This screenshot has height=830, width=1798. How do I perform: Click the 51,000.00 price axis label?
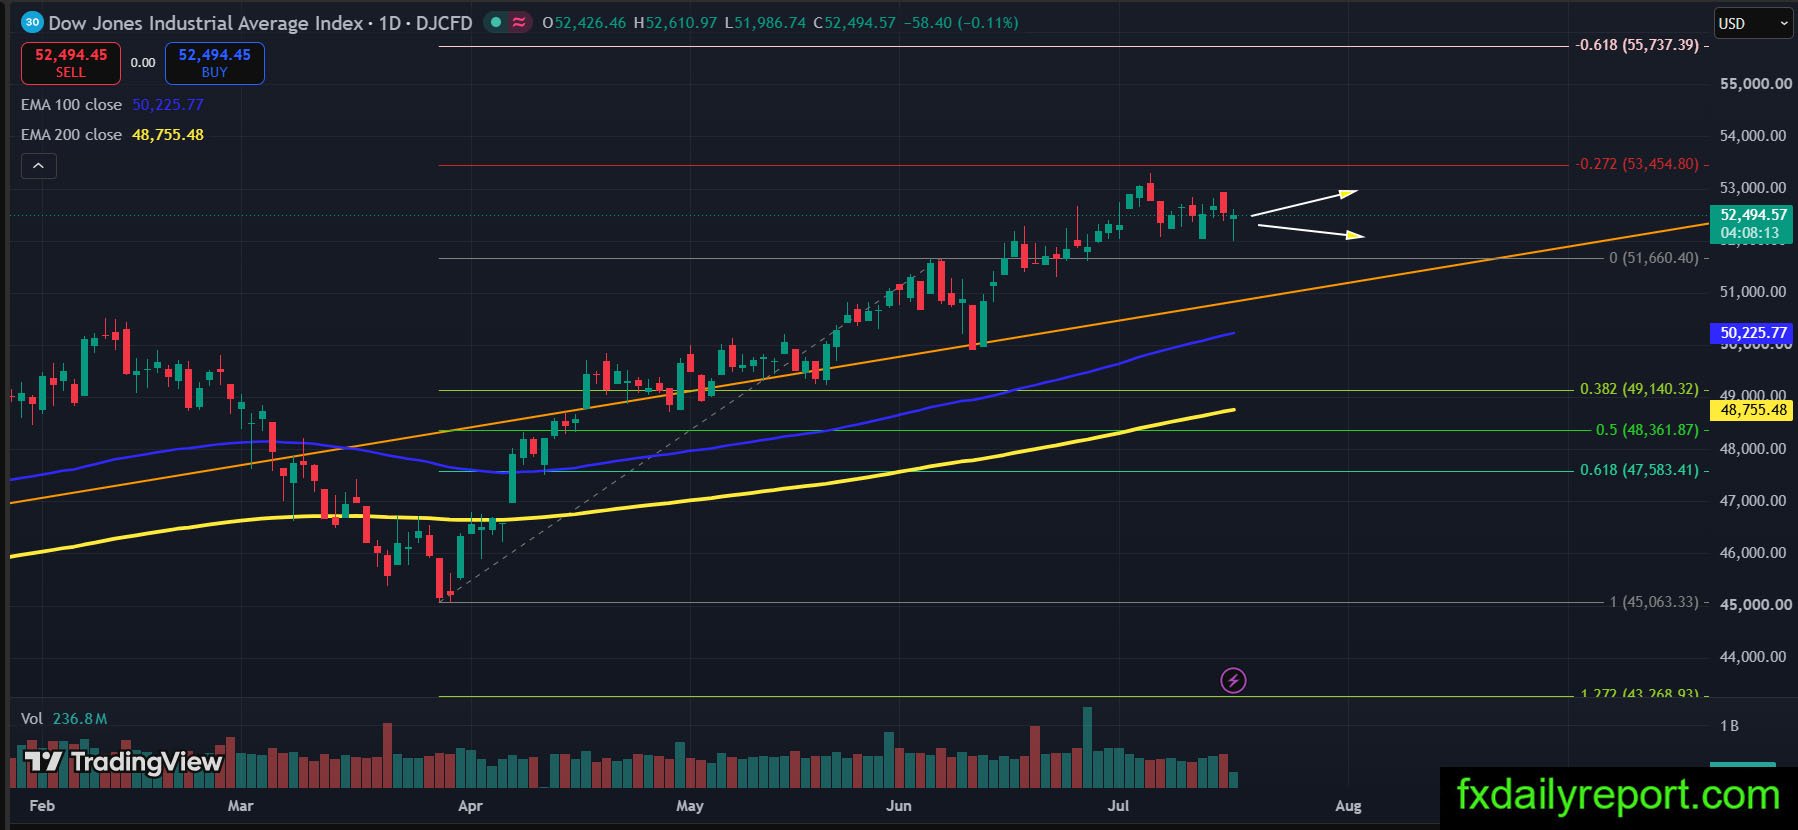coord(1755,292)
